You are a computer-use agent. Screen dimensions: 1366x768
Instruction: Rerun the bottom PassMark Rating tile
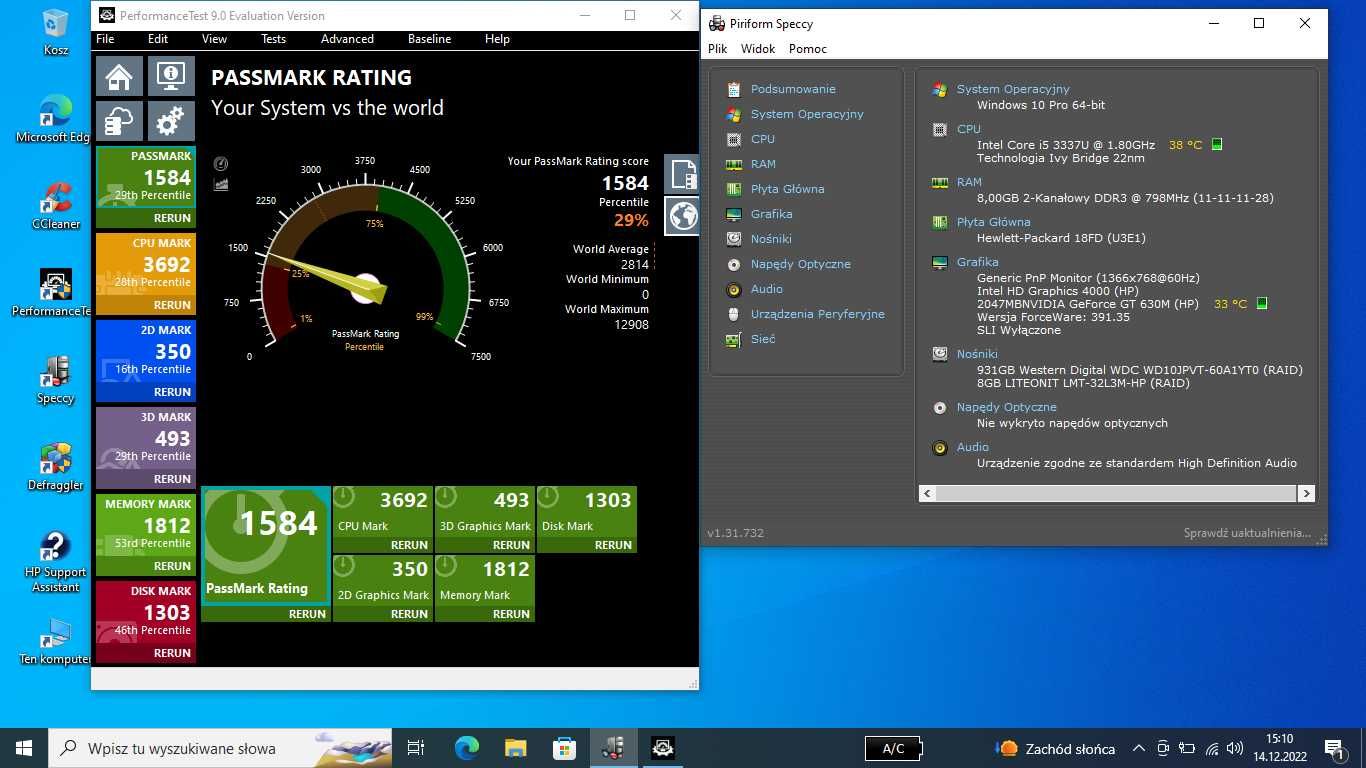click(307, 614)
